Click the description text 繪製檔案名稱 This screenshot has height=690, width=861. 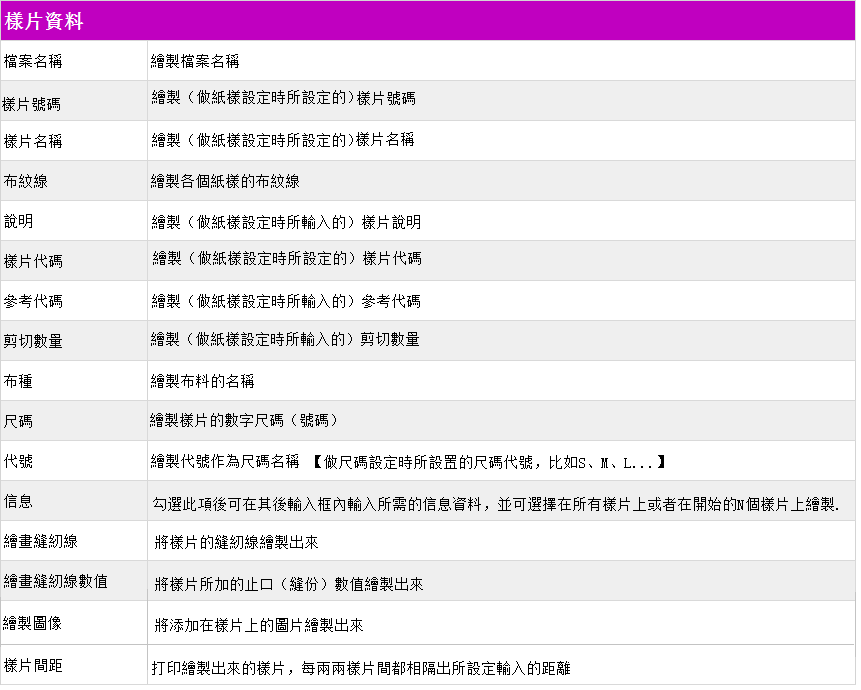point(195,61)
